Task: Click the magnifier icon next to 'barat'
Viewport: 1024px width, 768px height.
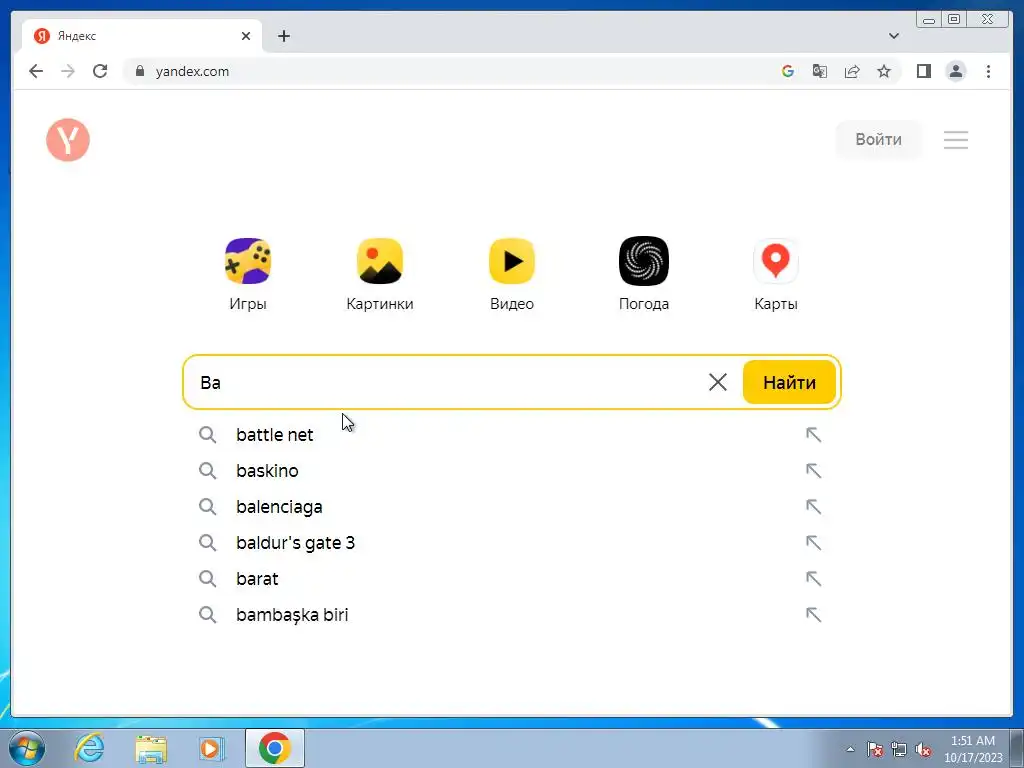Action: click(x=208, y=579)
